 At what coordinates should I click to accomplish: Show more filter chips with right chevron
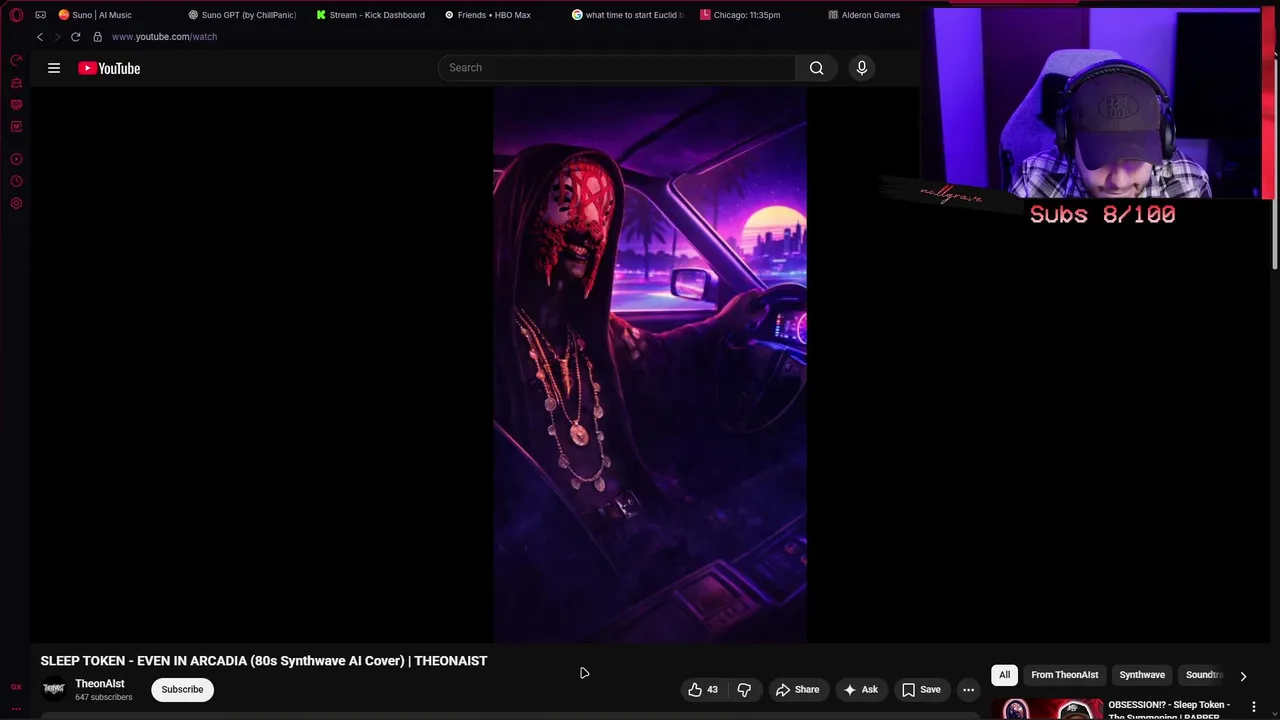click(x=1243, y=676)
